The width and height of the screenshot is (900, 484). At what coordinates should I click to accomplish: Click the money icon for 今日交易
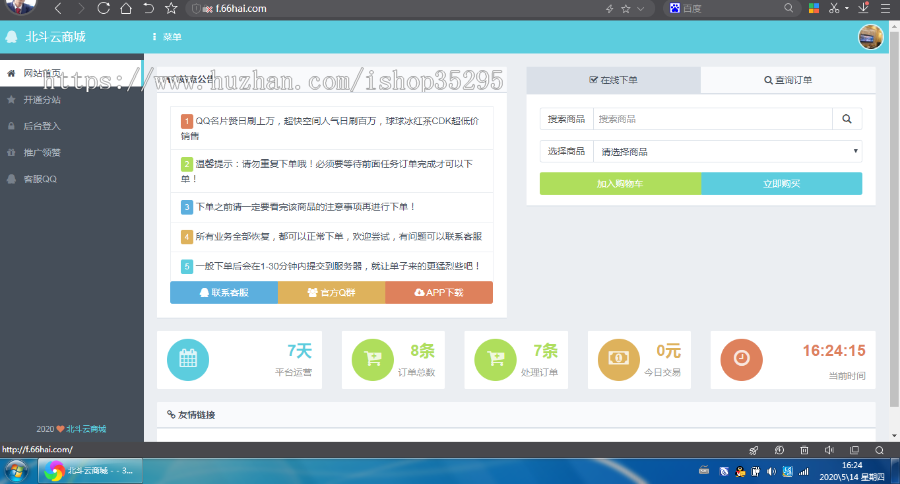619,359
